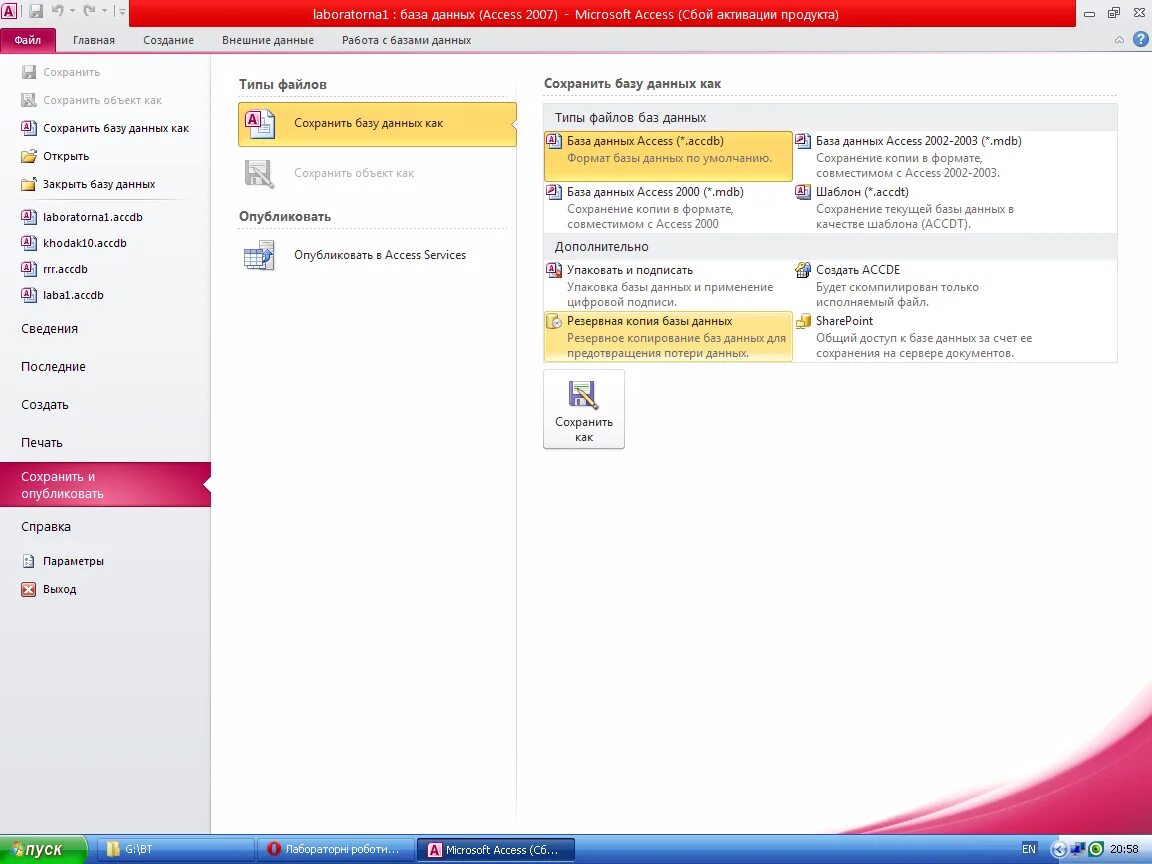The image size is (1152, 864).
Task: Open Параметры settings
Action: pyautogui.click(x=71, y=561)
